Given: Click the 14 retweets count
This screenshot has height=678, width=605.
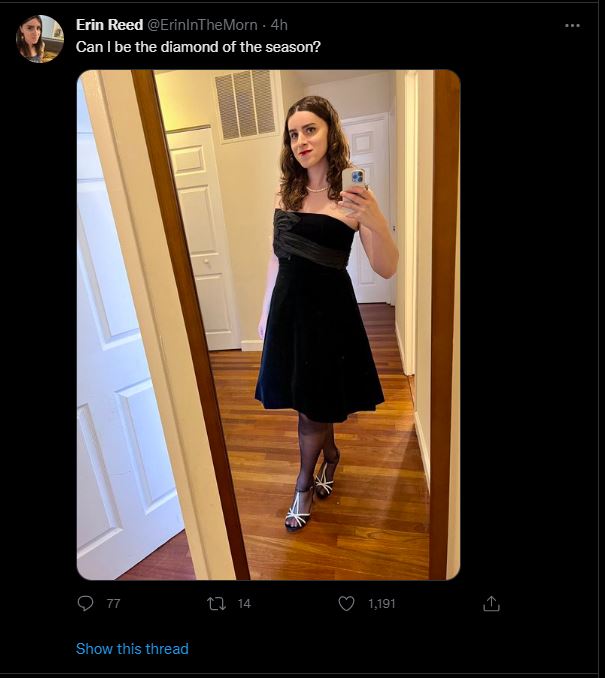Looking at the screenshot, I should tap(244, 604).
